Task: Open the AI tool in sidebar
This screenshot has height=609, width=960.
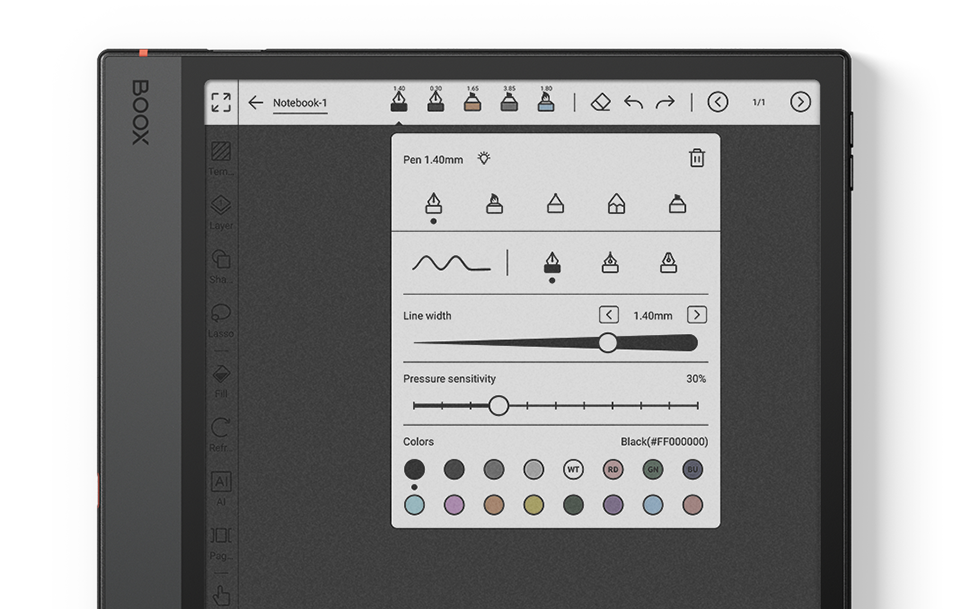Action: pos(221,488)
